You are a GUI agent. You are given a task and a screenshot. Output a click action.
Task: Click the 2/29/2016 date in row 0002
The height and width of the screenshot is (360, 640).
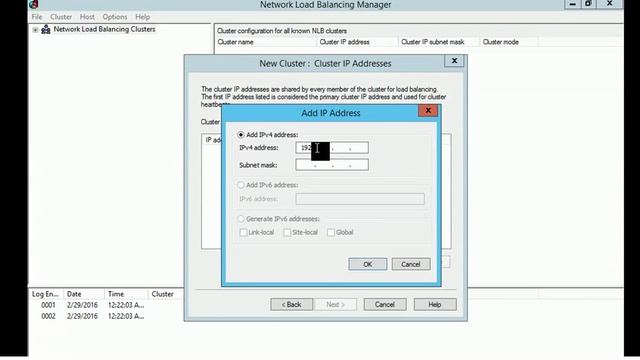tap(82, 316)
